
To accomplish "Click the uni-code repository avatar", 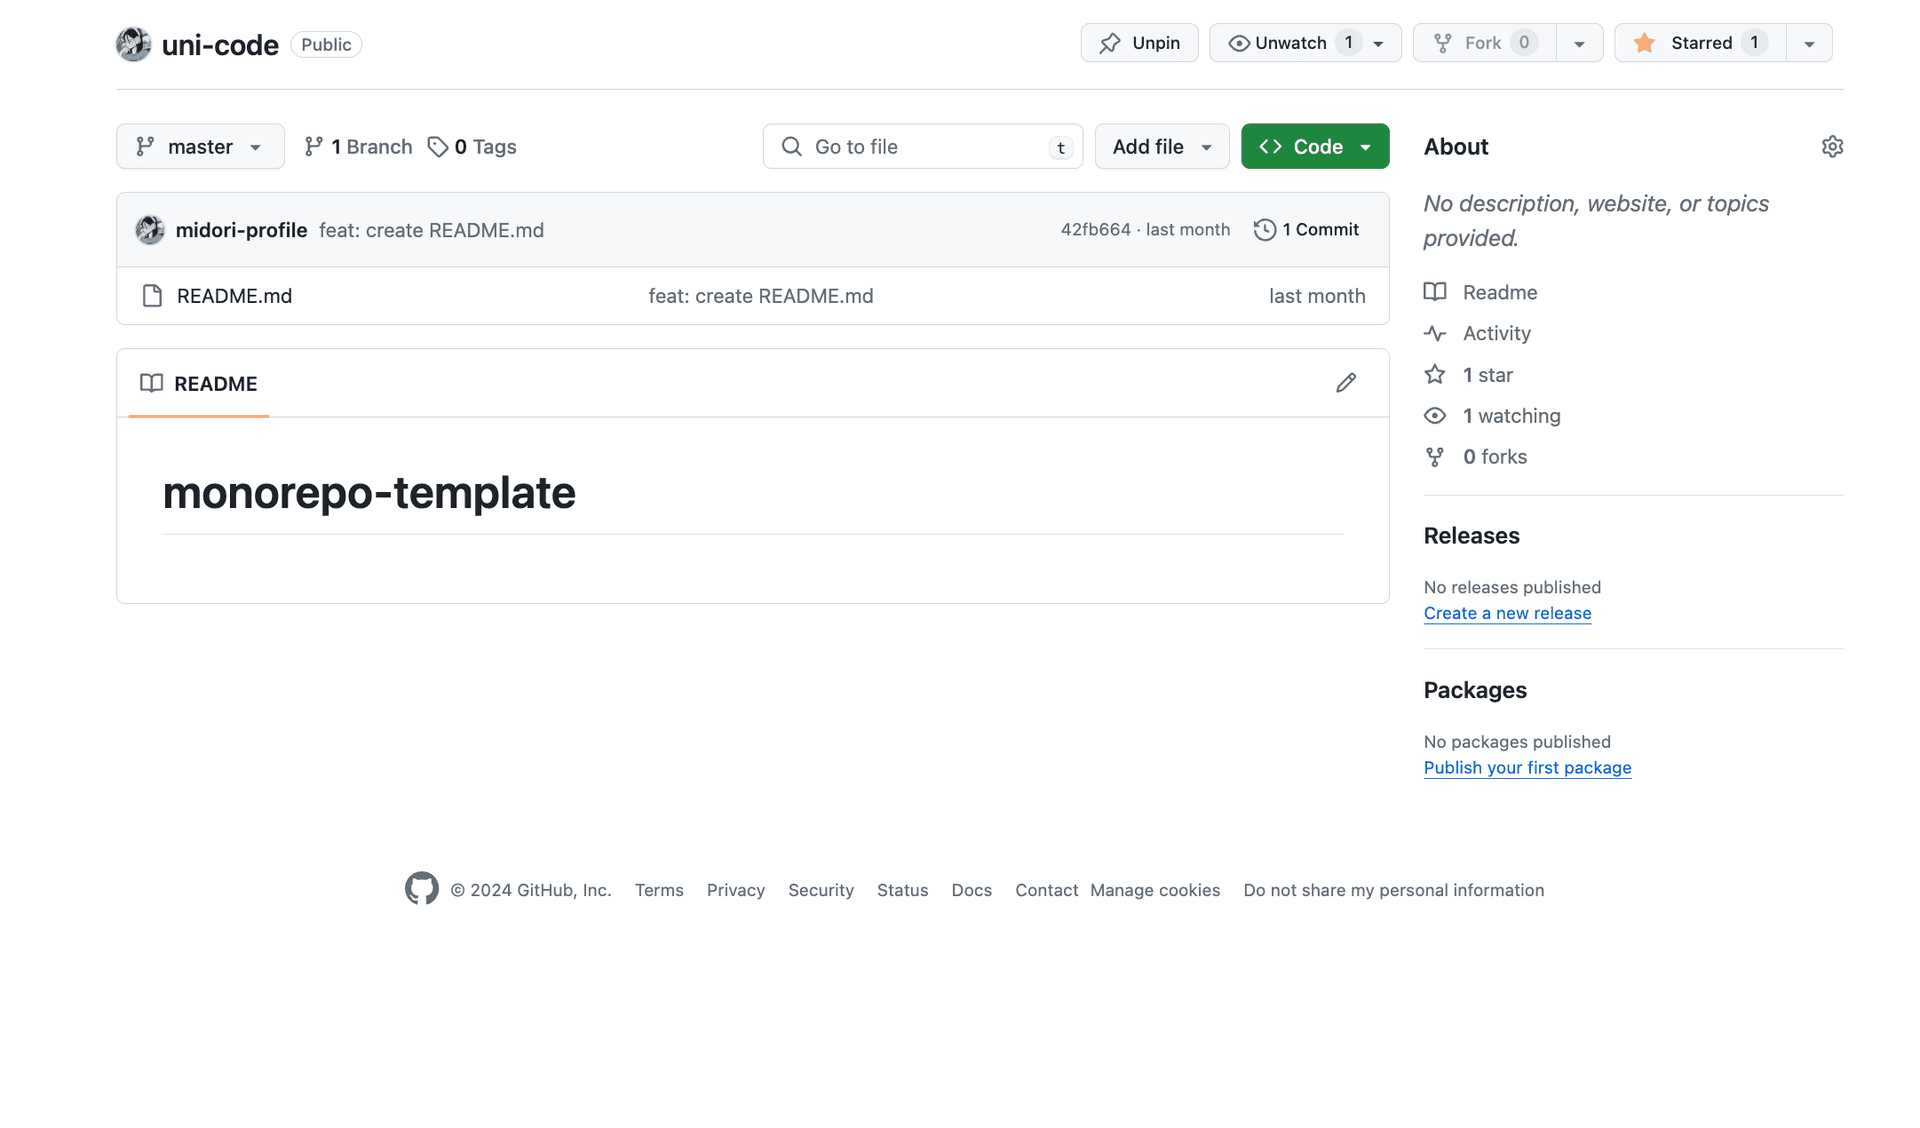I will (133, 44).
